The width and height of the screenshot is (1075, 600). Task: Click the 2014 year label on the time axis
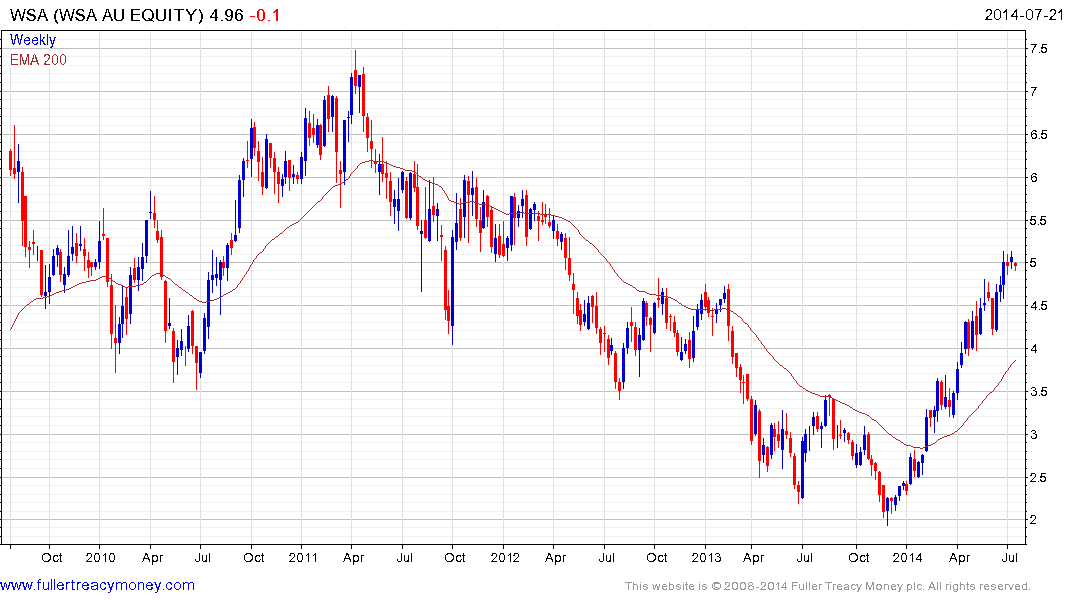click(907, 557)
